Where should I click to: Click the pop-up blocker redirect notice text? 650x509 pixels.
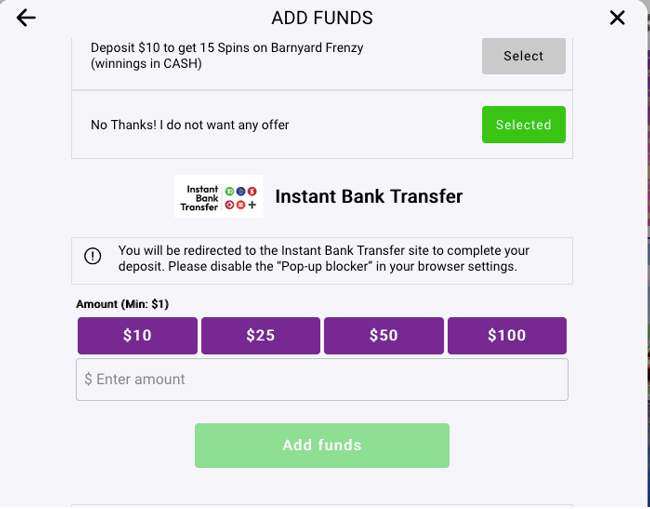[x=323, y=259]
